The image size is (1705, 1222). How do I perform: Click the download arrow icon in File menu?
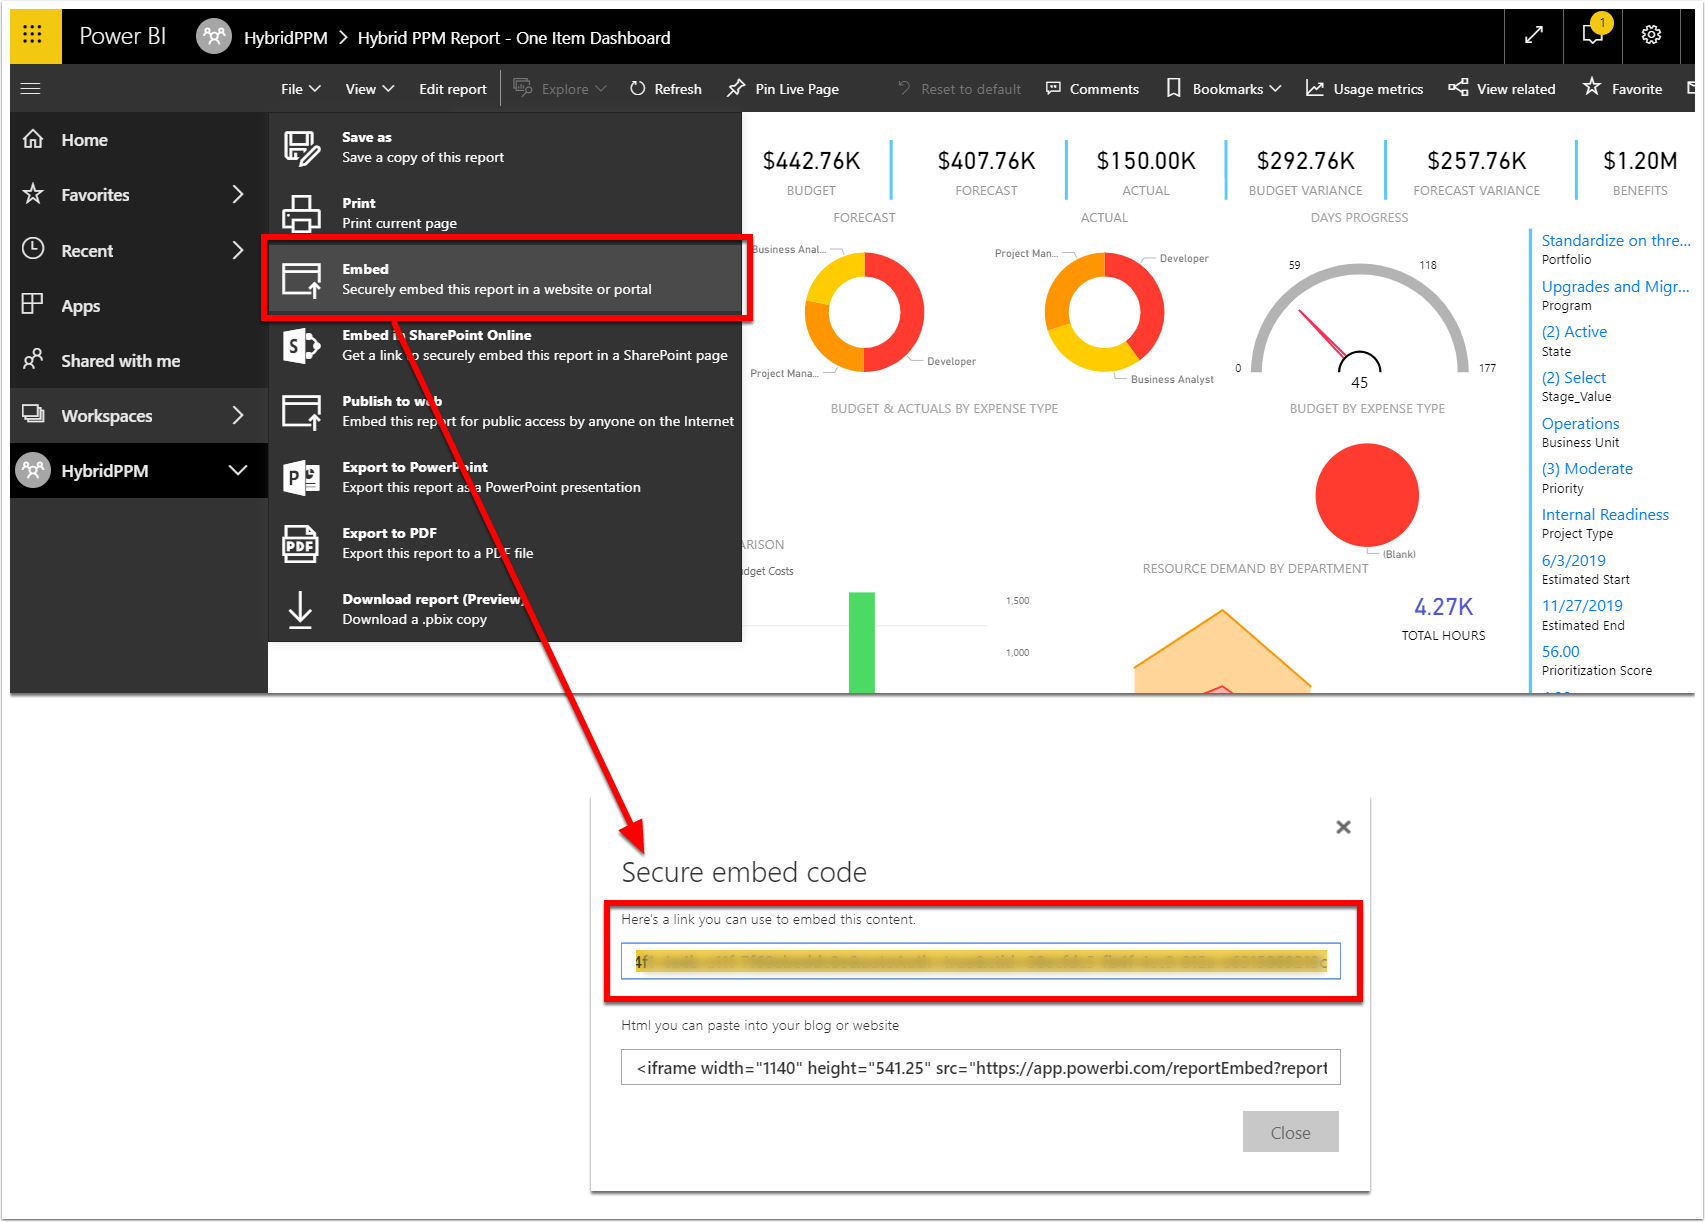[x=301, y=610]
